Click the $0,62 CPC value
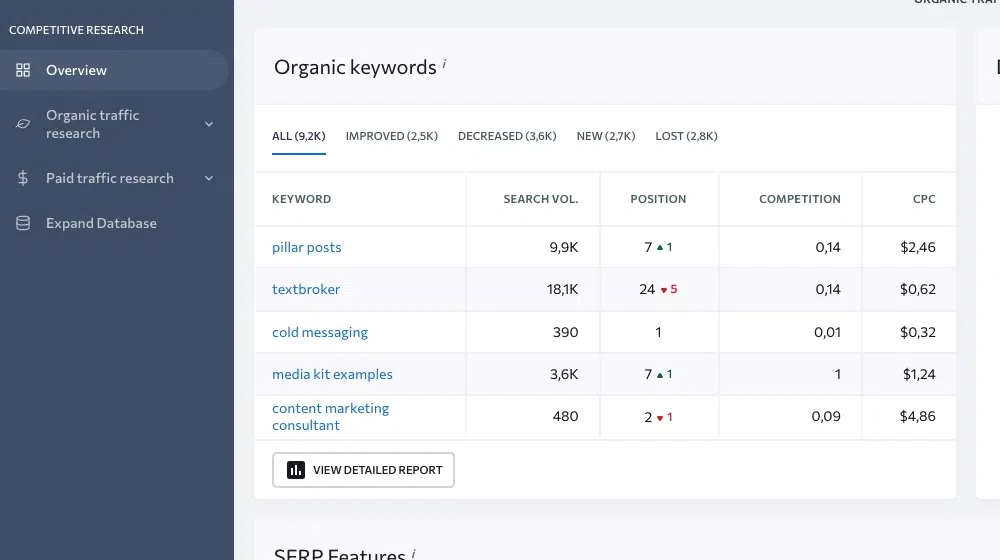 (x=918, y=290)
